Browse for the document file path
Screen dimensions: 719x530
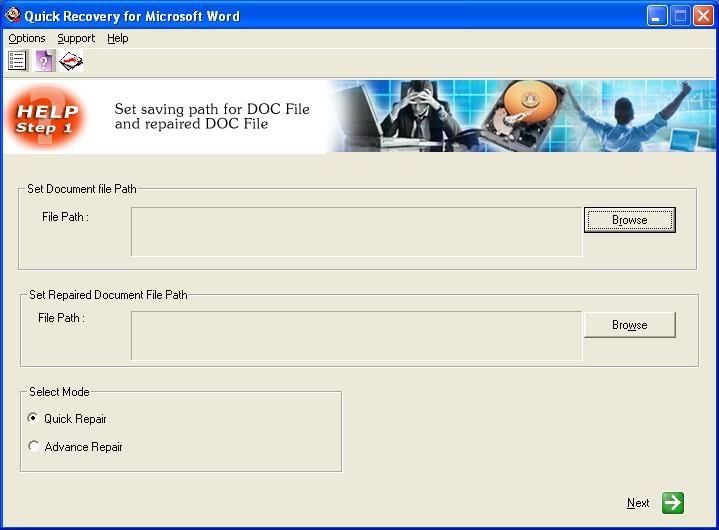pyautogui.click(x=630, y=220)
